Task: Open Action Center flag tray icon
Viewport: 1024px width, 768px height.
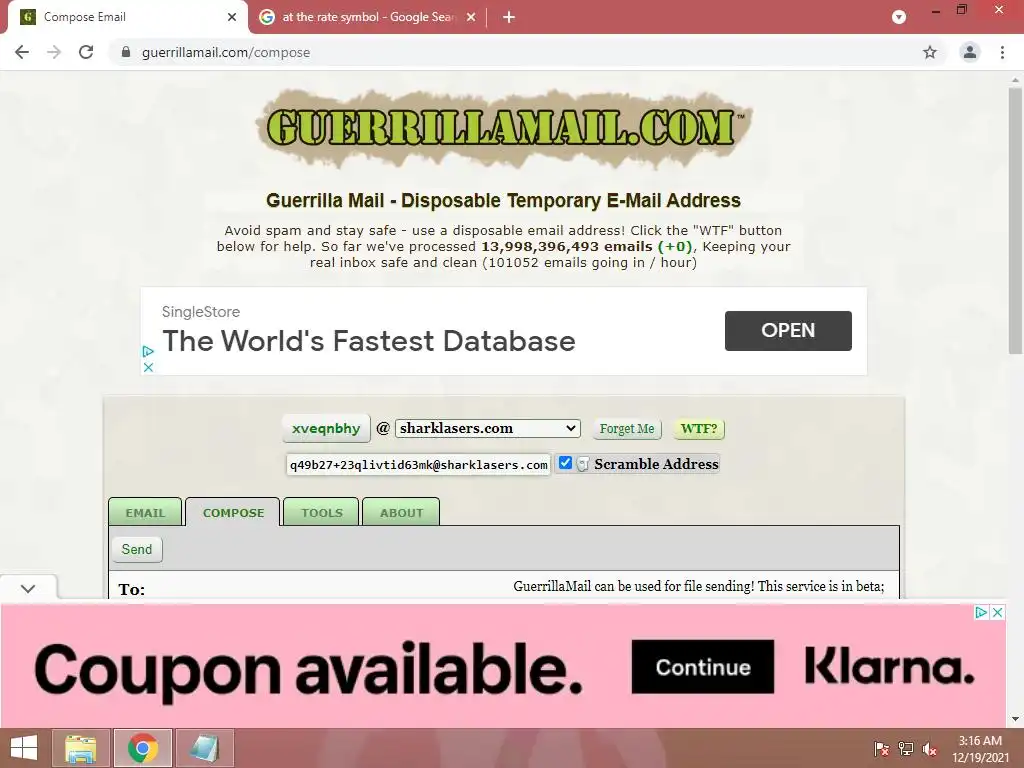Action: pos(881,748)
